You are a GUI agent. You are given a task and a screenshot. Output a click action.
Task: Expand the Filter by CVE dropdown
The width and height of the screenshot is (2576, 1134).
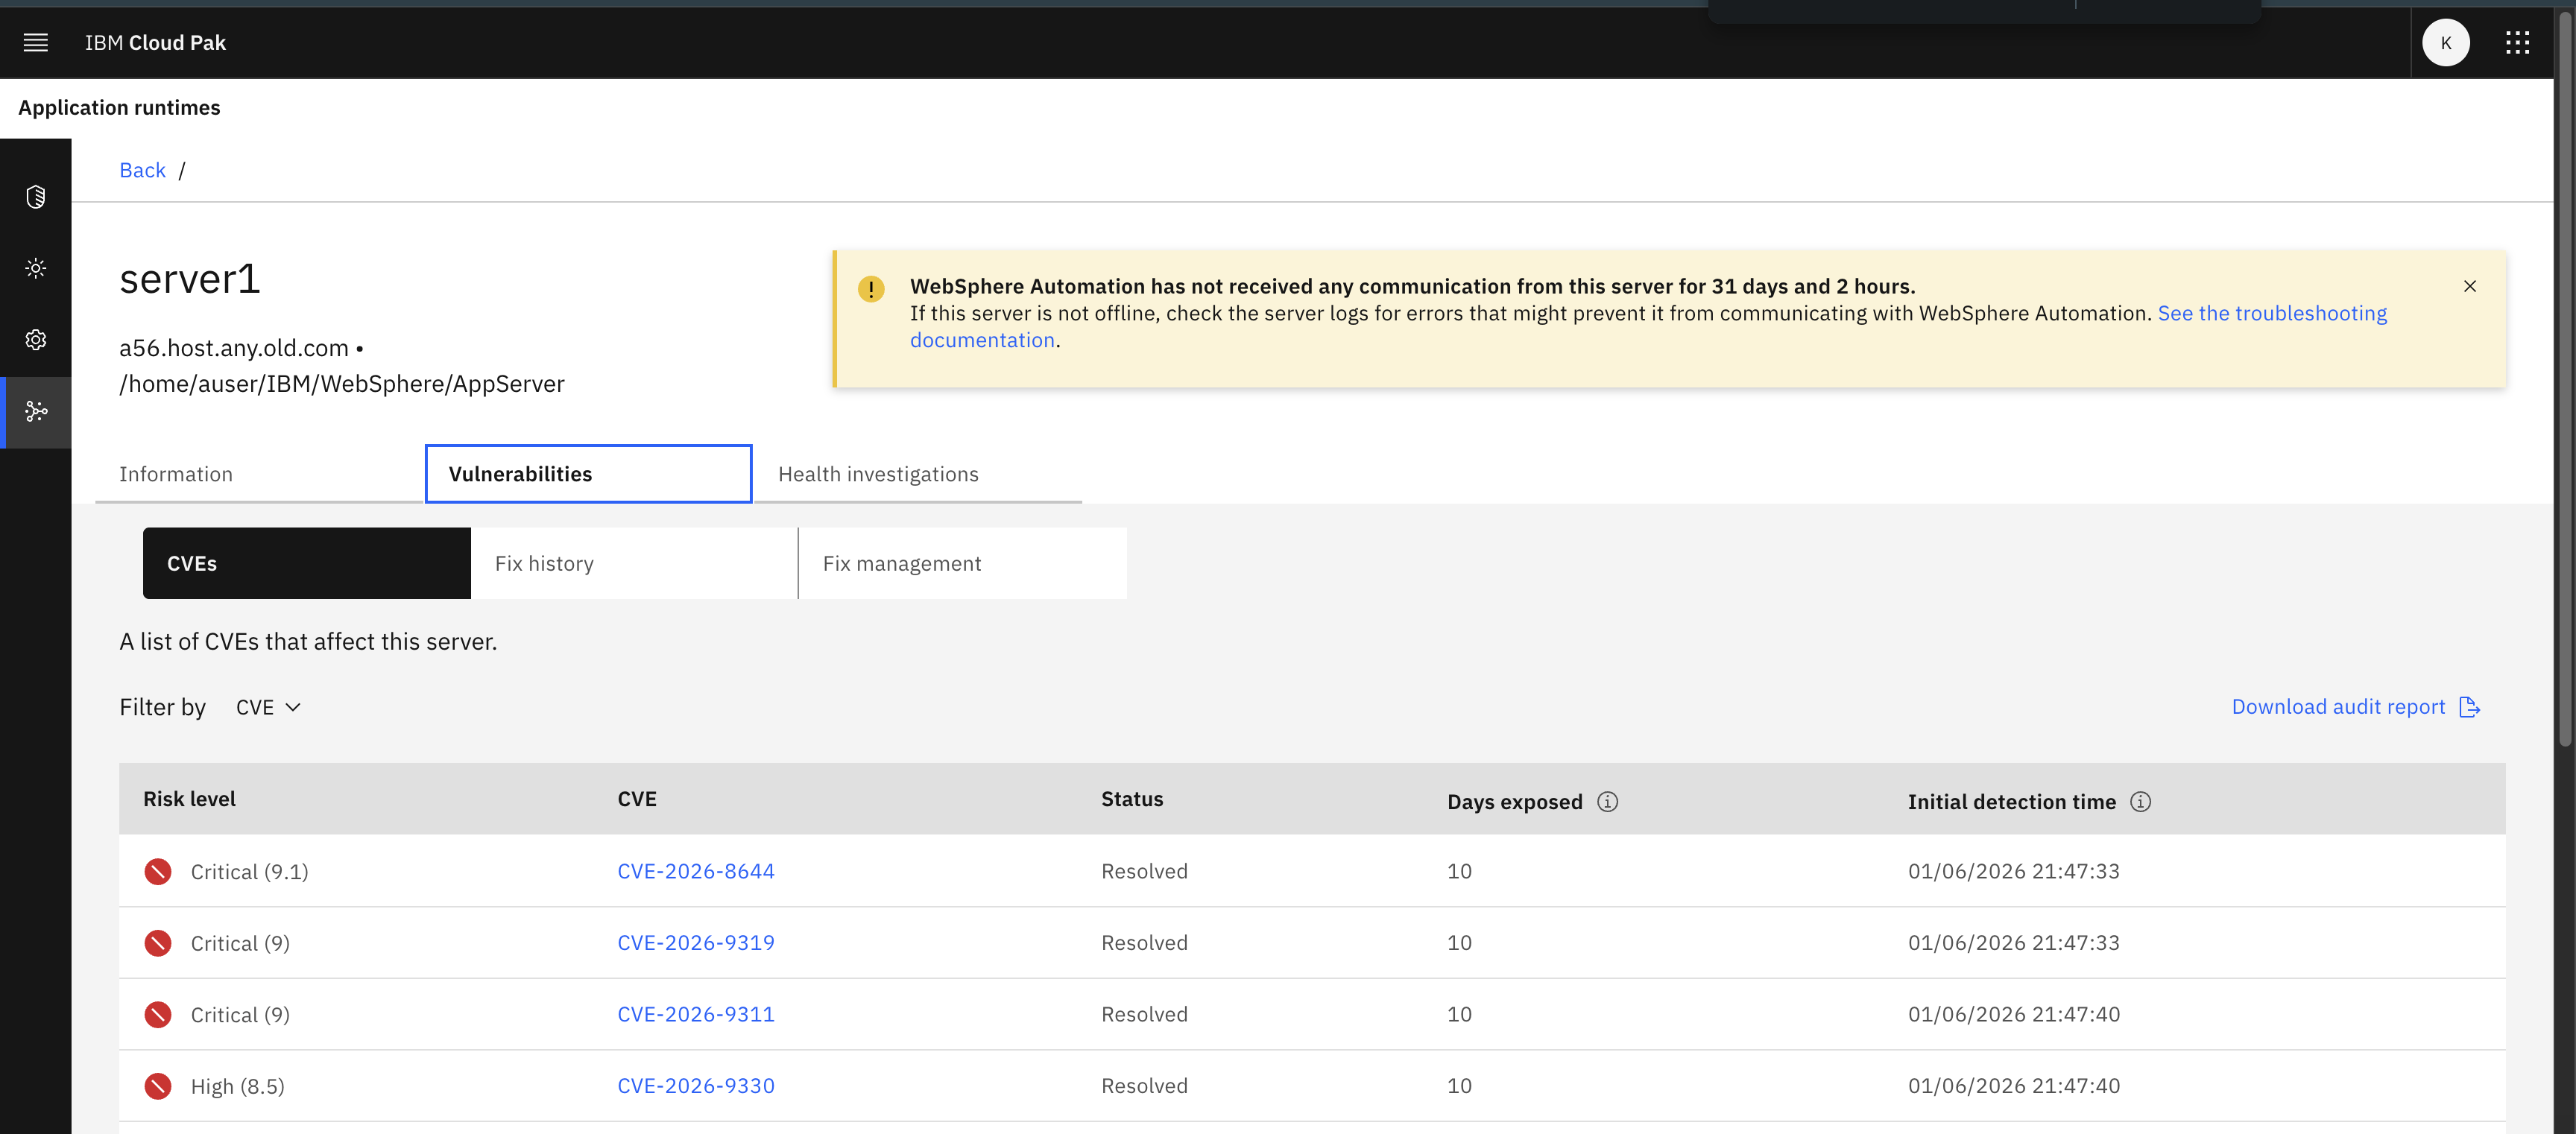point(268,708)
